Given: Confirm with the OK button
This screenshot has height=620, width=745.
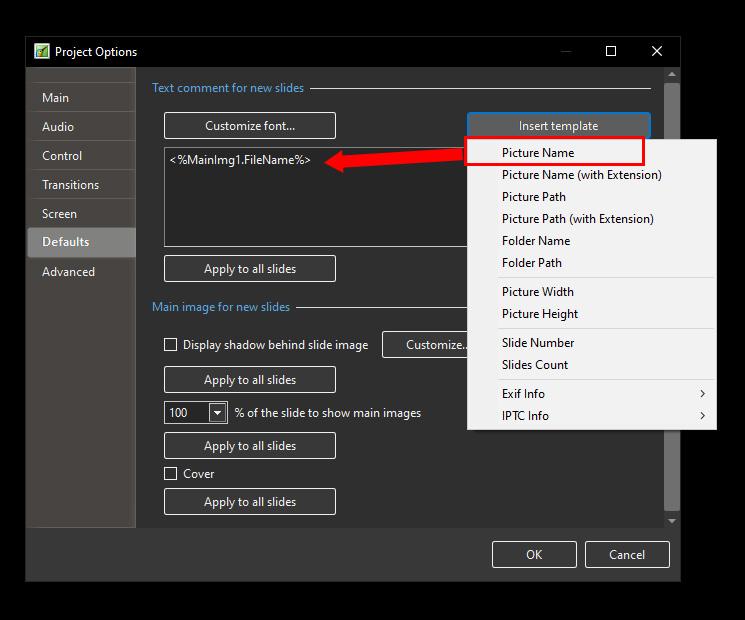Looking at the screenshot, I should click(x=534, y=555).
